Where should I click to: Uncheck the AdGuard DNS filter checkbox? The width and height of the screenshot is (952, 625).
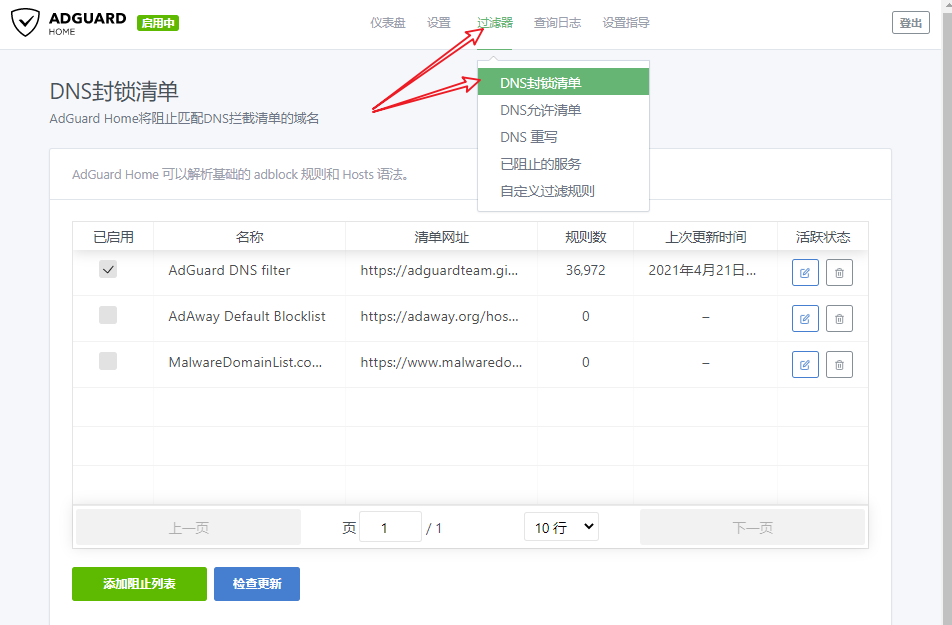coord(108,269)
